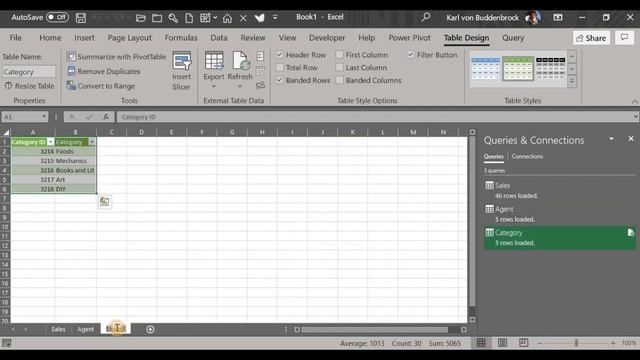
Task: Expand the Export dropdown arrow
Action: pyautogui.click(x=213, y=86)
